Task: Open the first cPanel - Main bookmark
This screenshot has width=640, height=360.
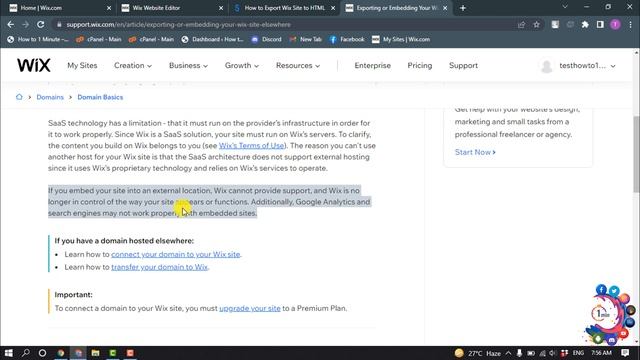Action: click(99, 39)
